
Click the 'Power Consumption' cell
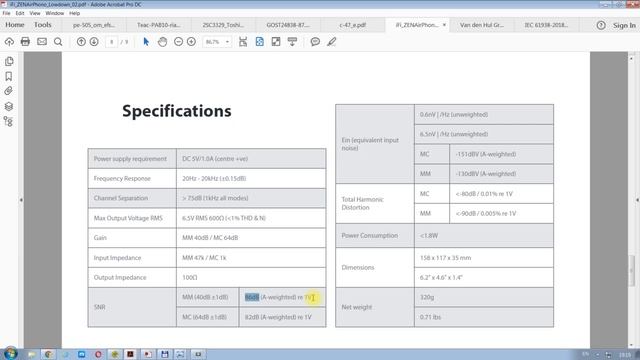pos(375,236)
